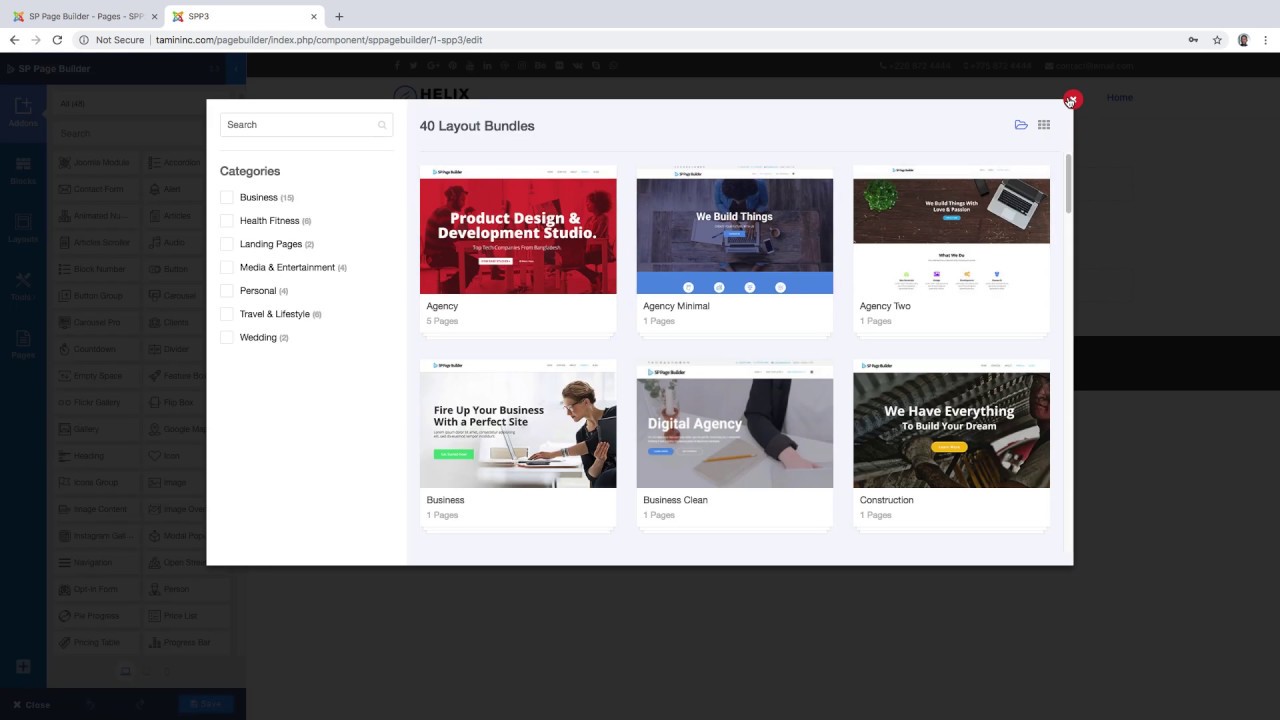Check the Landing Pages category

[x=227, y=244]
